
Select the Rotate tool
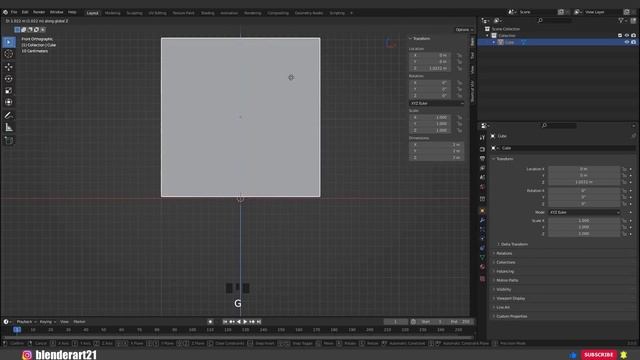(x=9, y=79)
